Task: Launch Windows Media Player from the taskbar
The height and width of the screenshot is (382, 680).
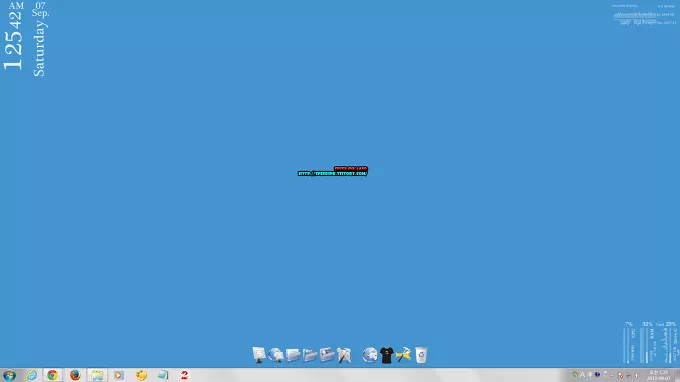Action: point(119,375)
